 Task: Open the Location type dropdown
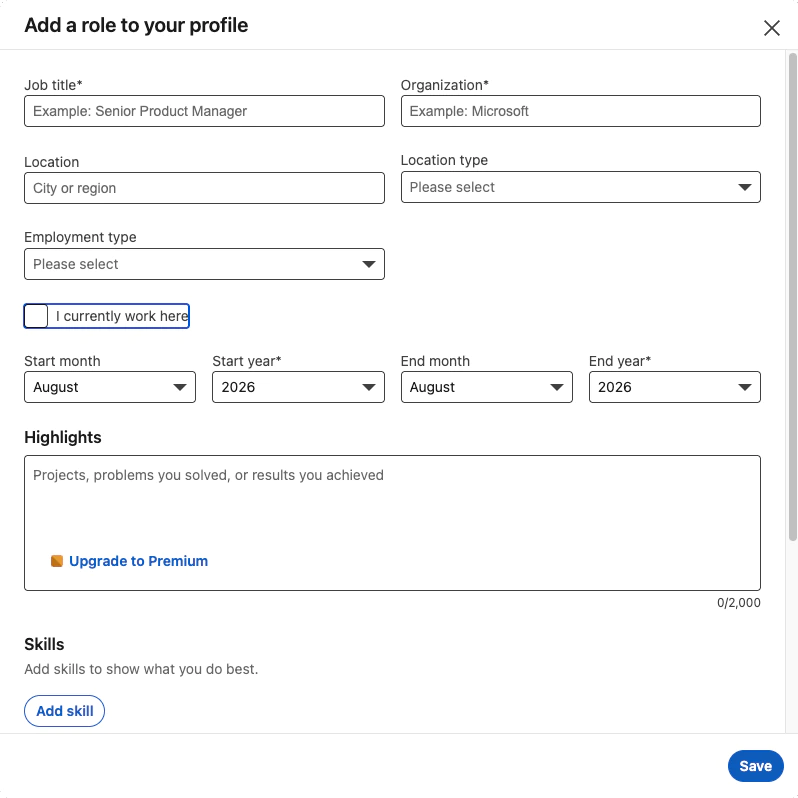click(x=581, y=187)
